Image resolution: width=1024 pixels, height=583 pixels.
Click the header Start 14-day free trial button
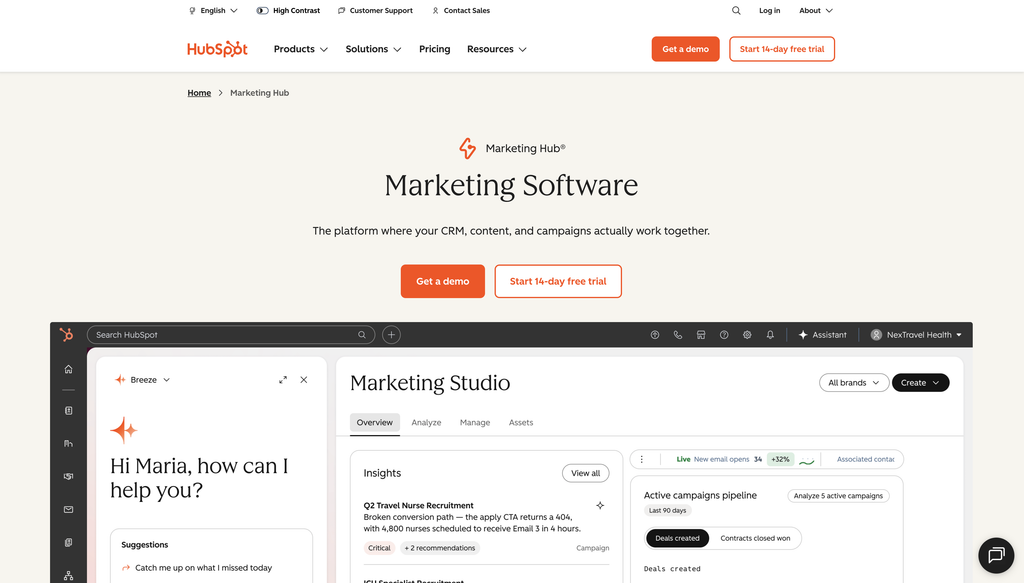[782, 49]
